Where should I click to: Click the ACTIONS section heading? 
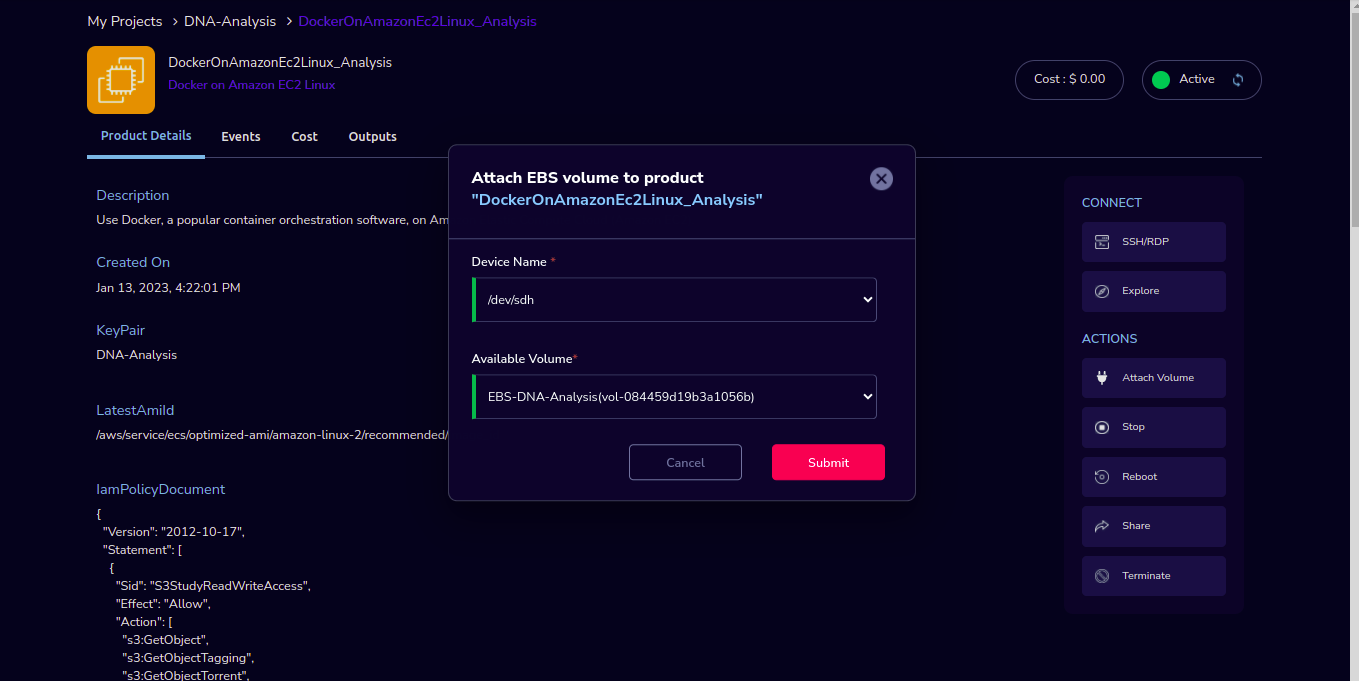(1110, 339)
